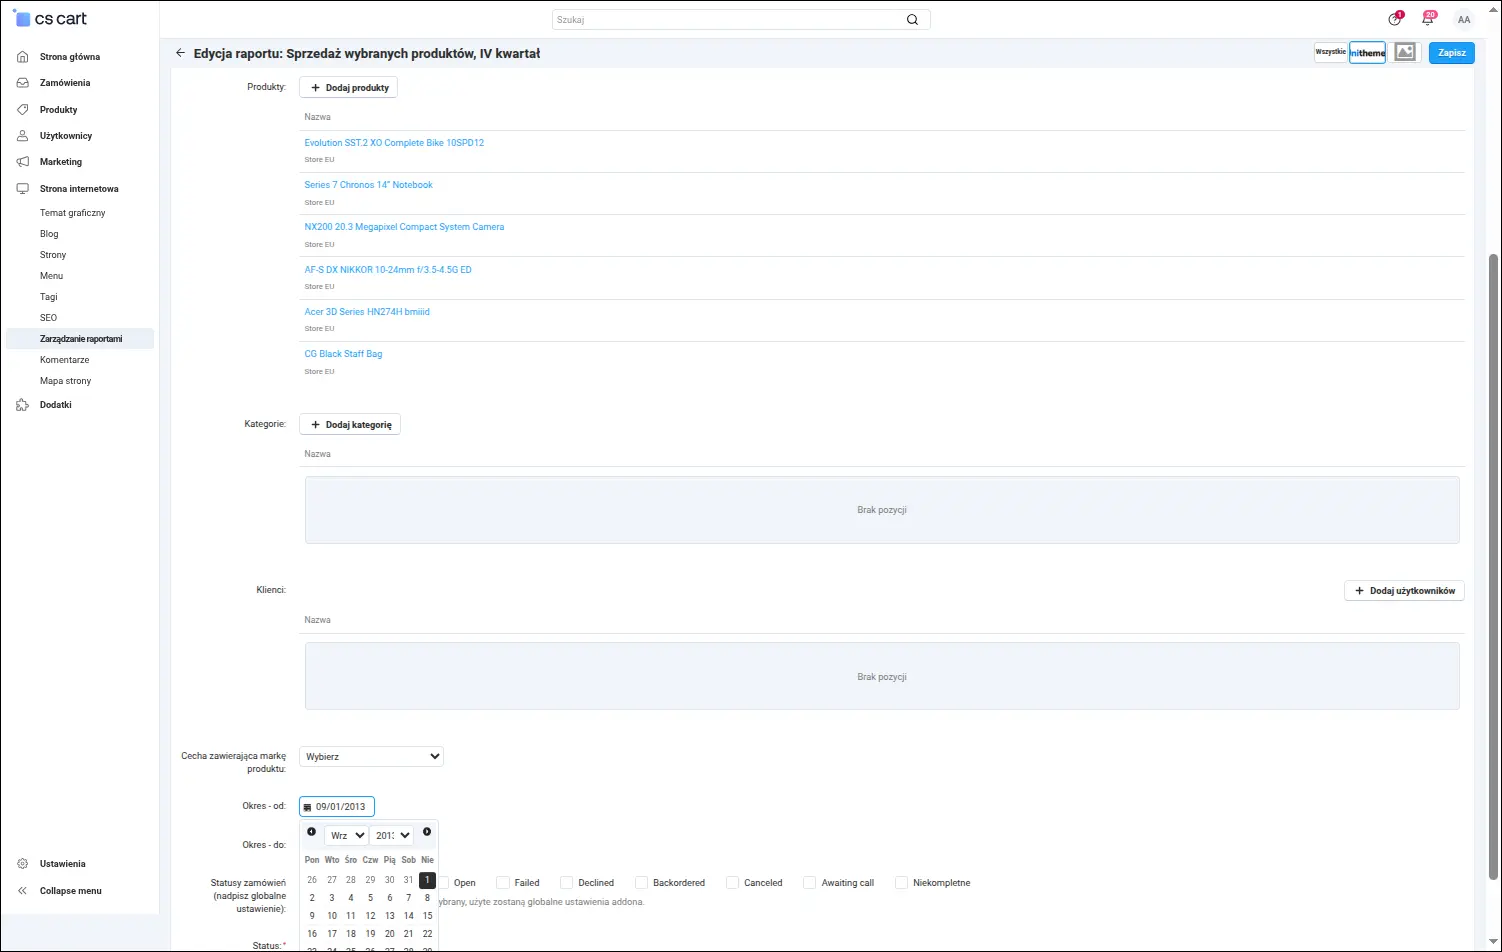Image resolution: width=1502 pixels, height=952 pixels.
Task: Open the notifications bell
Action: coord(1428,19)
